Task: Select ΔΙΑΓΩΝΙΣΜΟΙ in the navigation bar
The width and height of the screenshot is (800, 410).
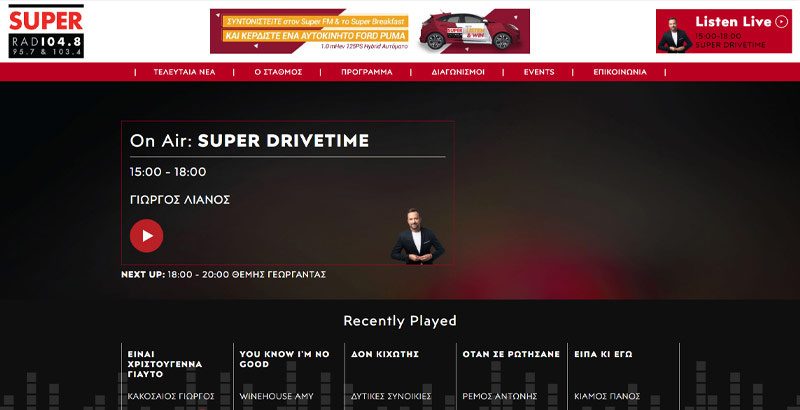Action: [x=458, y=72]
